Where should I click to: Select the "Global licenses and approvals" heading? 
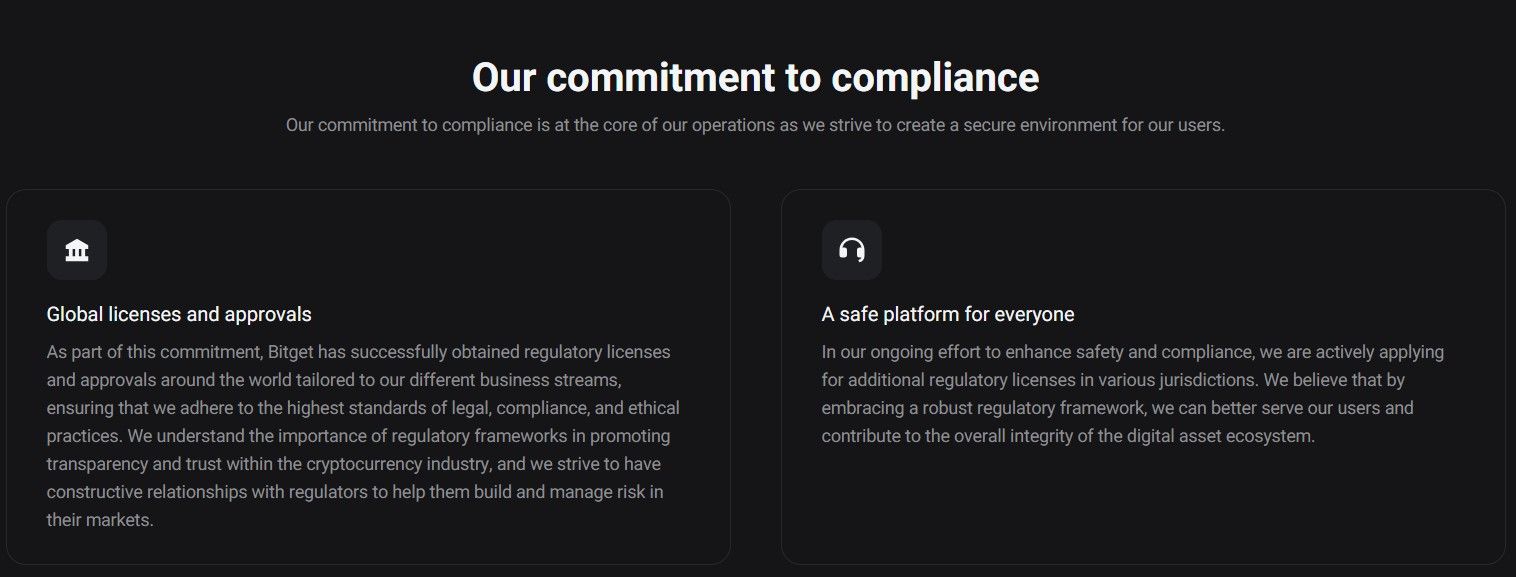tap(179, 314)
